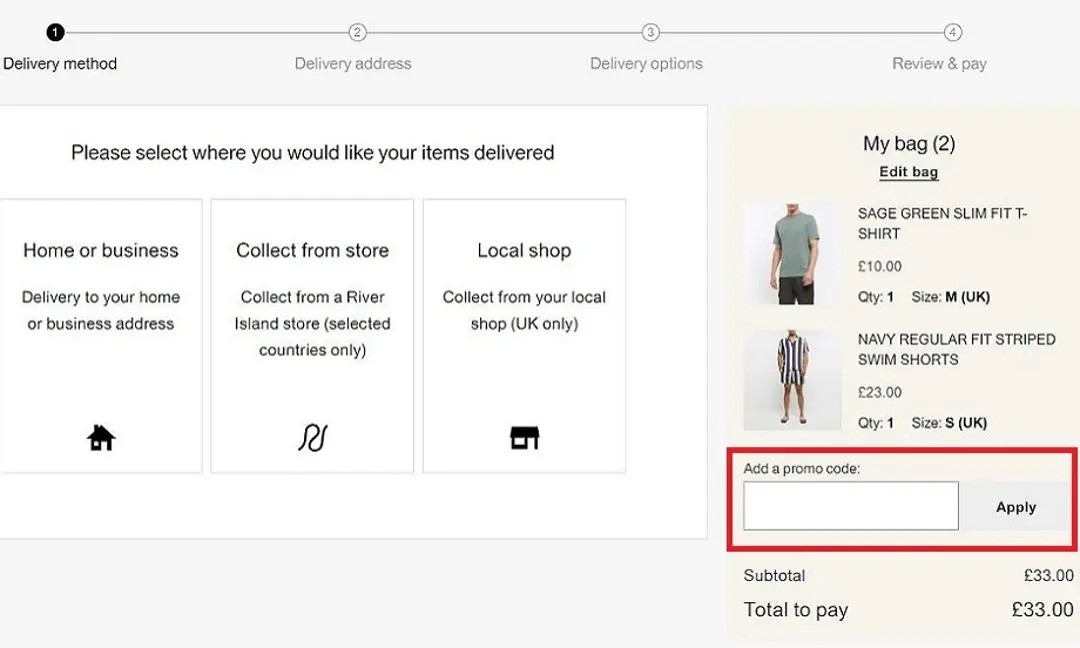Apply the promo code
1080x648 pixels.
click(1016, 507)
